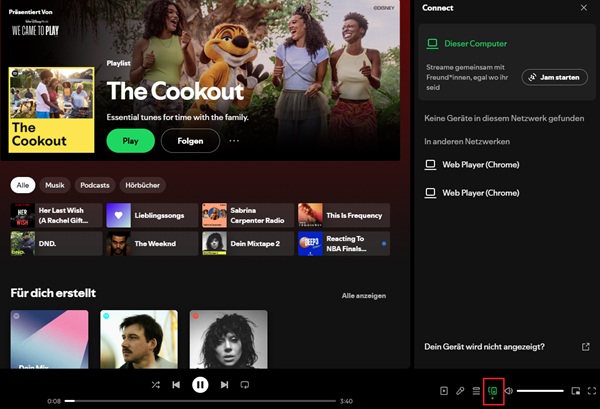Screen dimensions: 600x409
Task: Open the Now Playing view icon
Action: pos(444,391)
